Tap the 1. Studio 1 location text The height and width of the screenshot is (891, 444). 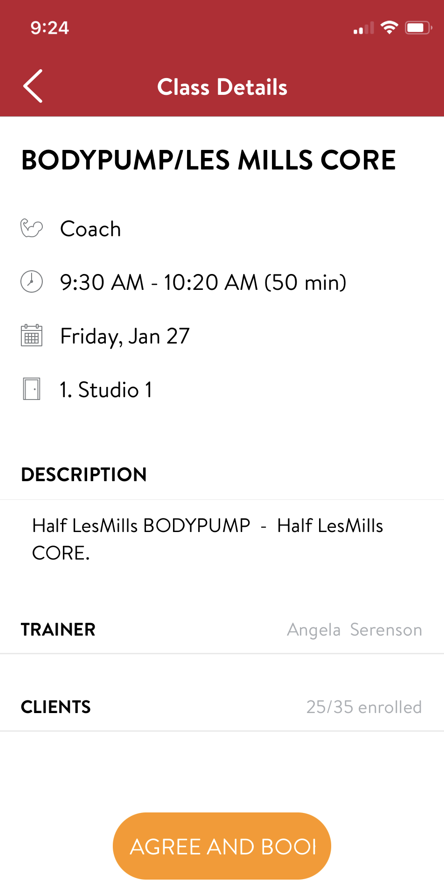click(106, 390)
